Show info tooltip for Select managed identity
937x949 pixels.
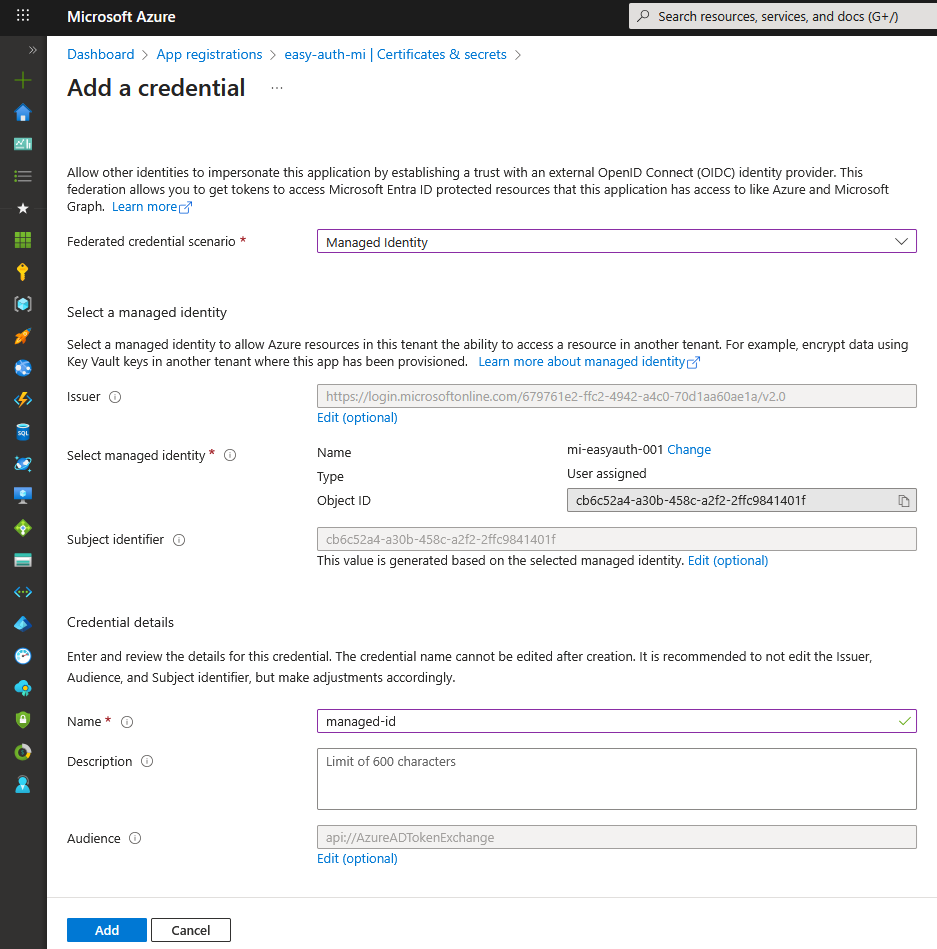[x=230, y=455]
